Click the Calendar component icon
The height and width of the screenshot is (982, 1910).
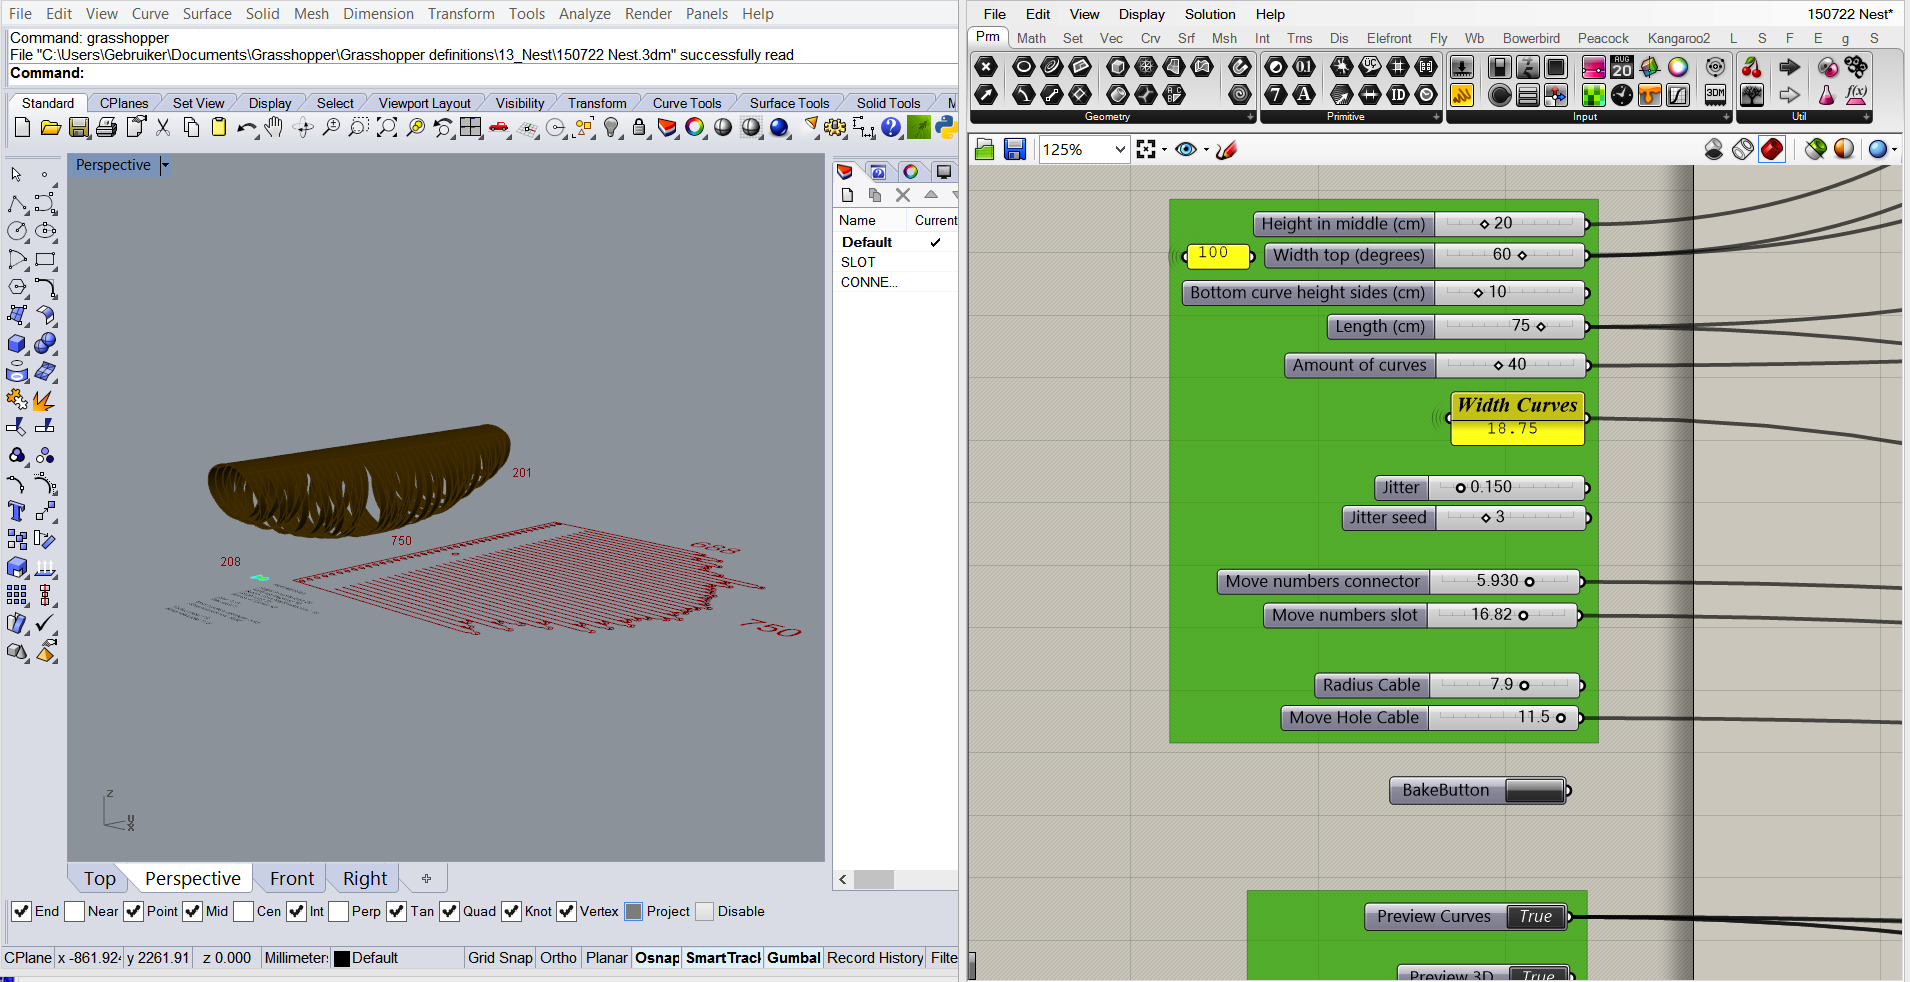coord(1622,67)
